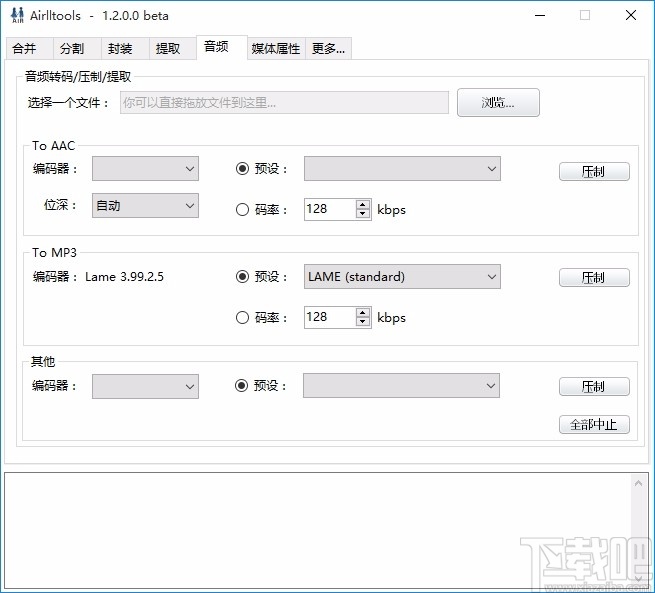
Task: Click the log output text area
Action: pyautogui.click(x=317, y=530)
